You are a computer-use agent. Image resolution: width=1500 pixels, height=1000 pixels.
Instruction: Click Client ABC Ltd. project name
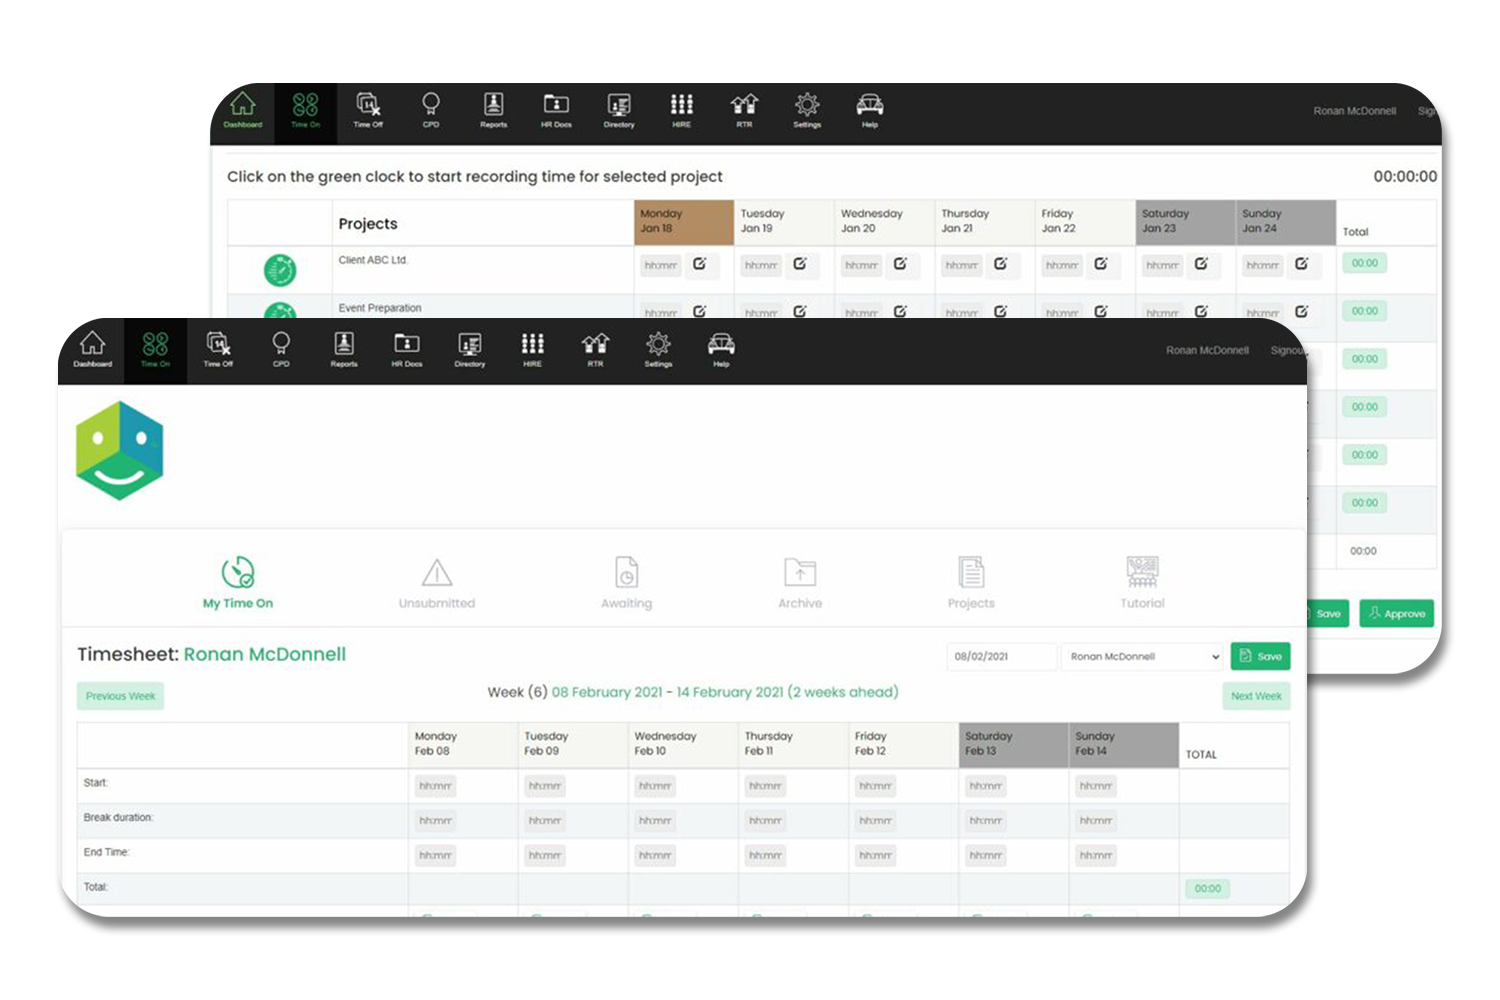click(x=373, y=260)
